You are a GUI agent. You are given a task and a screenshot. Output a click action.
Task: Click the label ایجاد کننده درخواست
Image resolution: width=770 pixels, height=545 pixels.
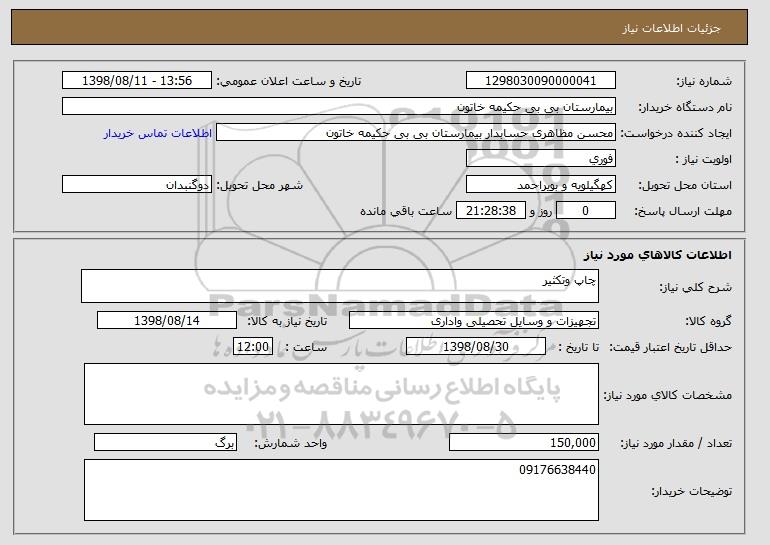(x=676, y=134)
